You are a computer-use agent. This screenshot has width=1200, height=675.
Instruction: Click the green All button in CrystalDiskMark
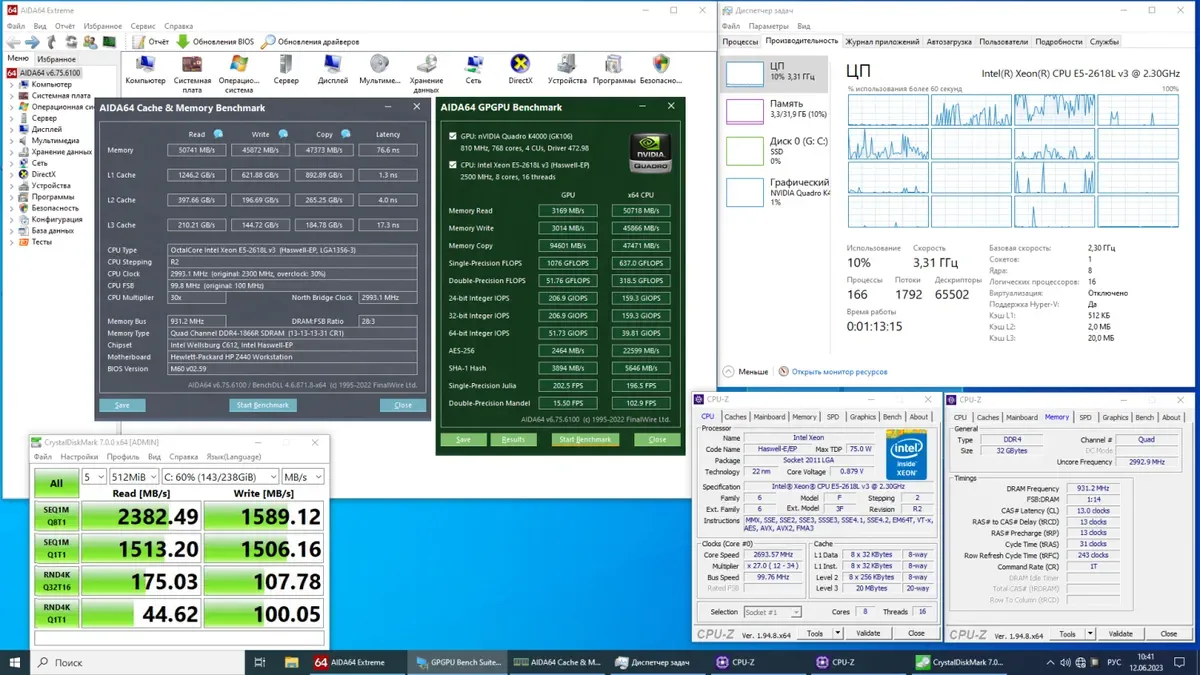click(x=56, y=483)
